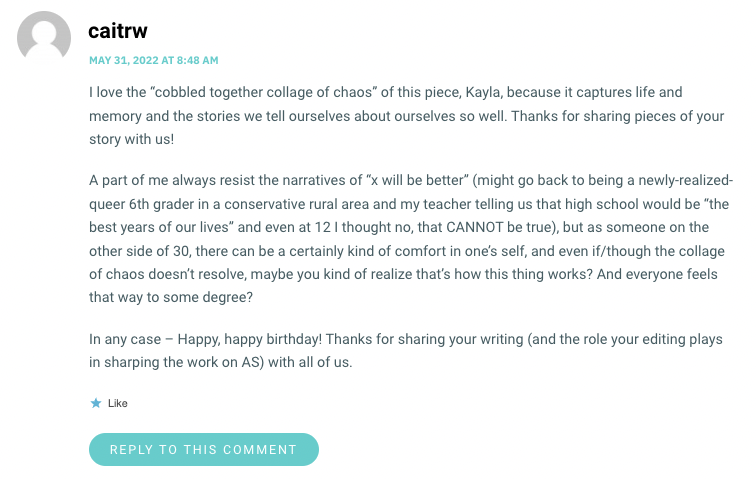The height and width of the screenshot is (479, 756).
Task: Click the gray default avatar of caitrw
Action: [x=44, y=38]
